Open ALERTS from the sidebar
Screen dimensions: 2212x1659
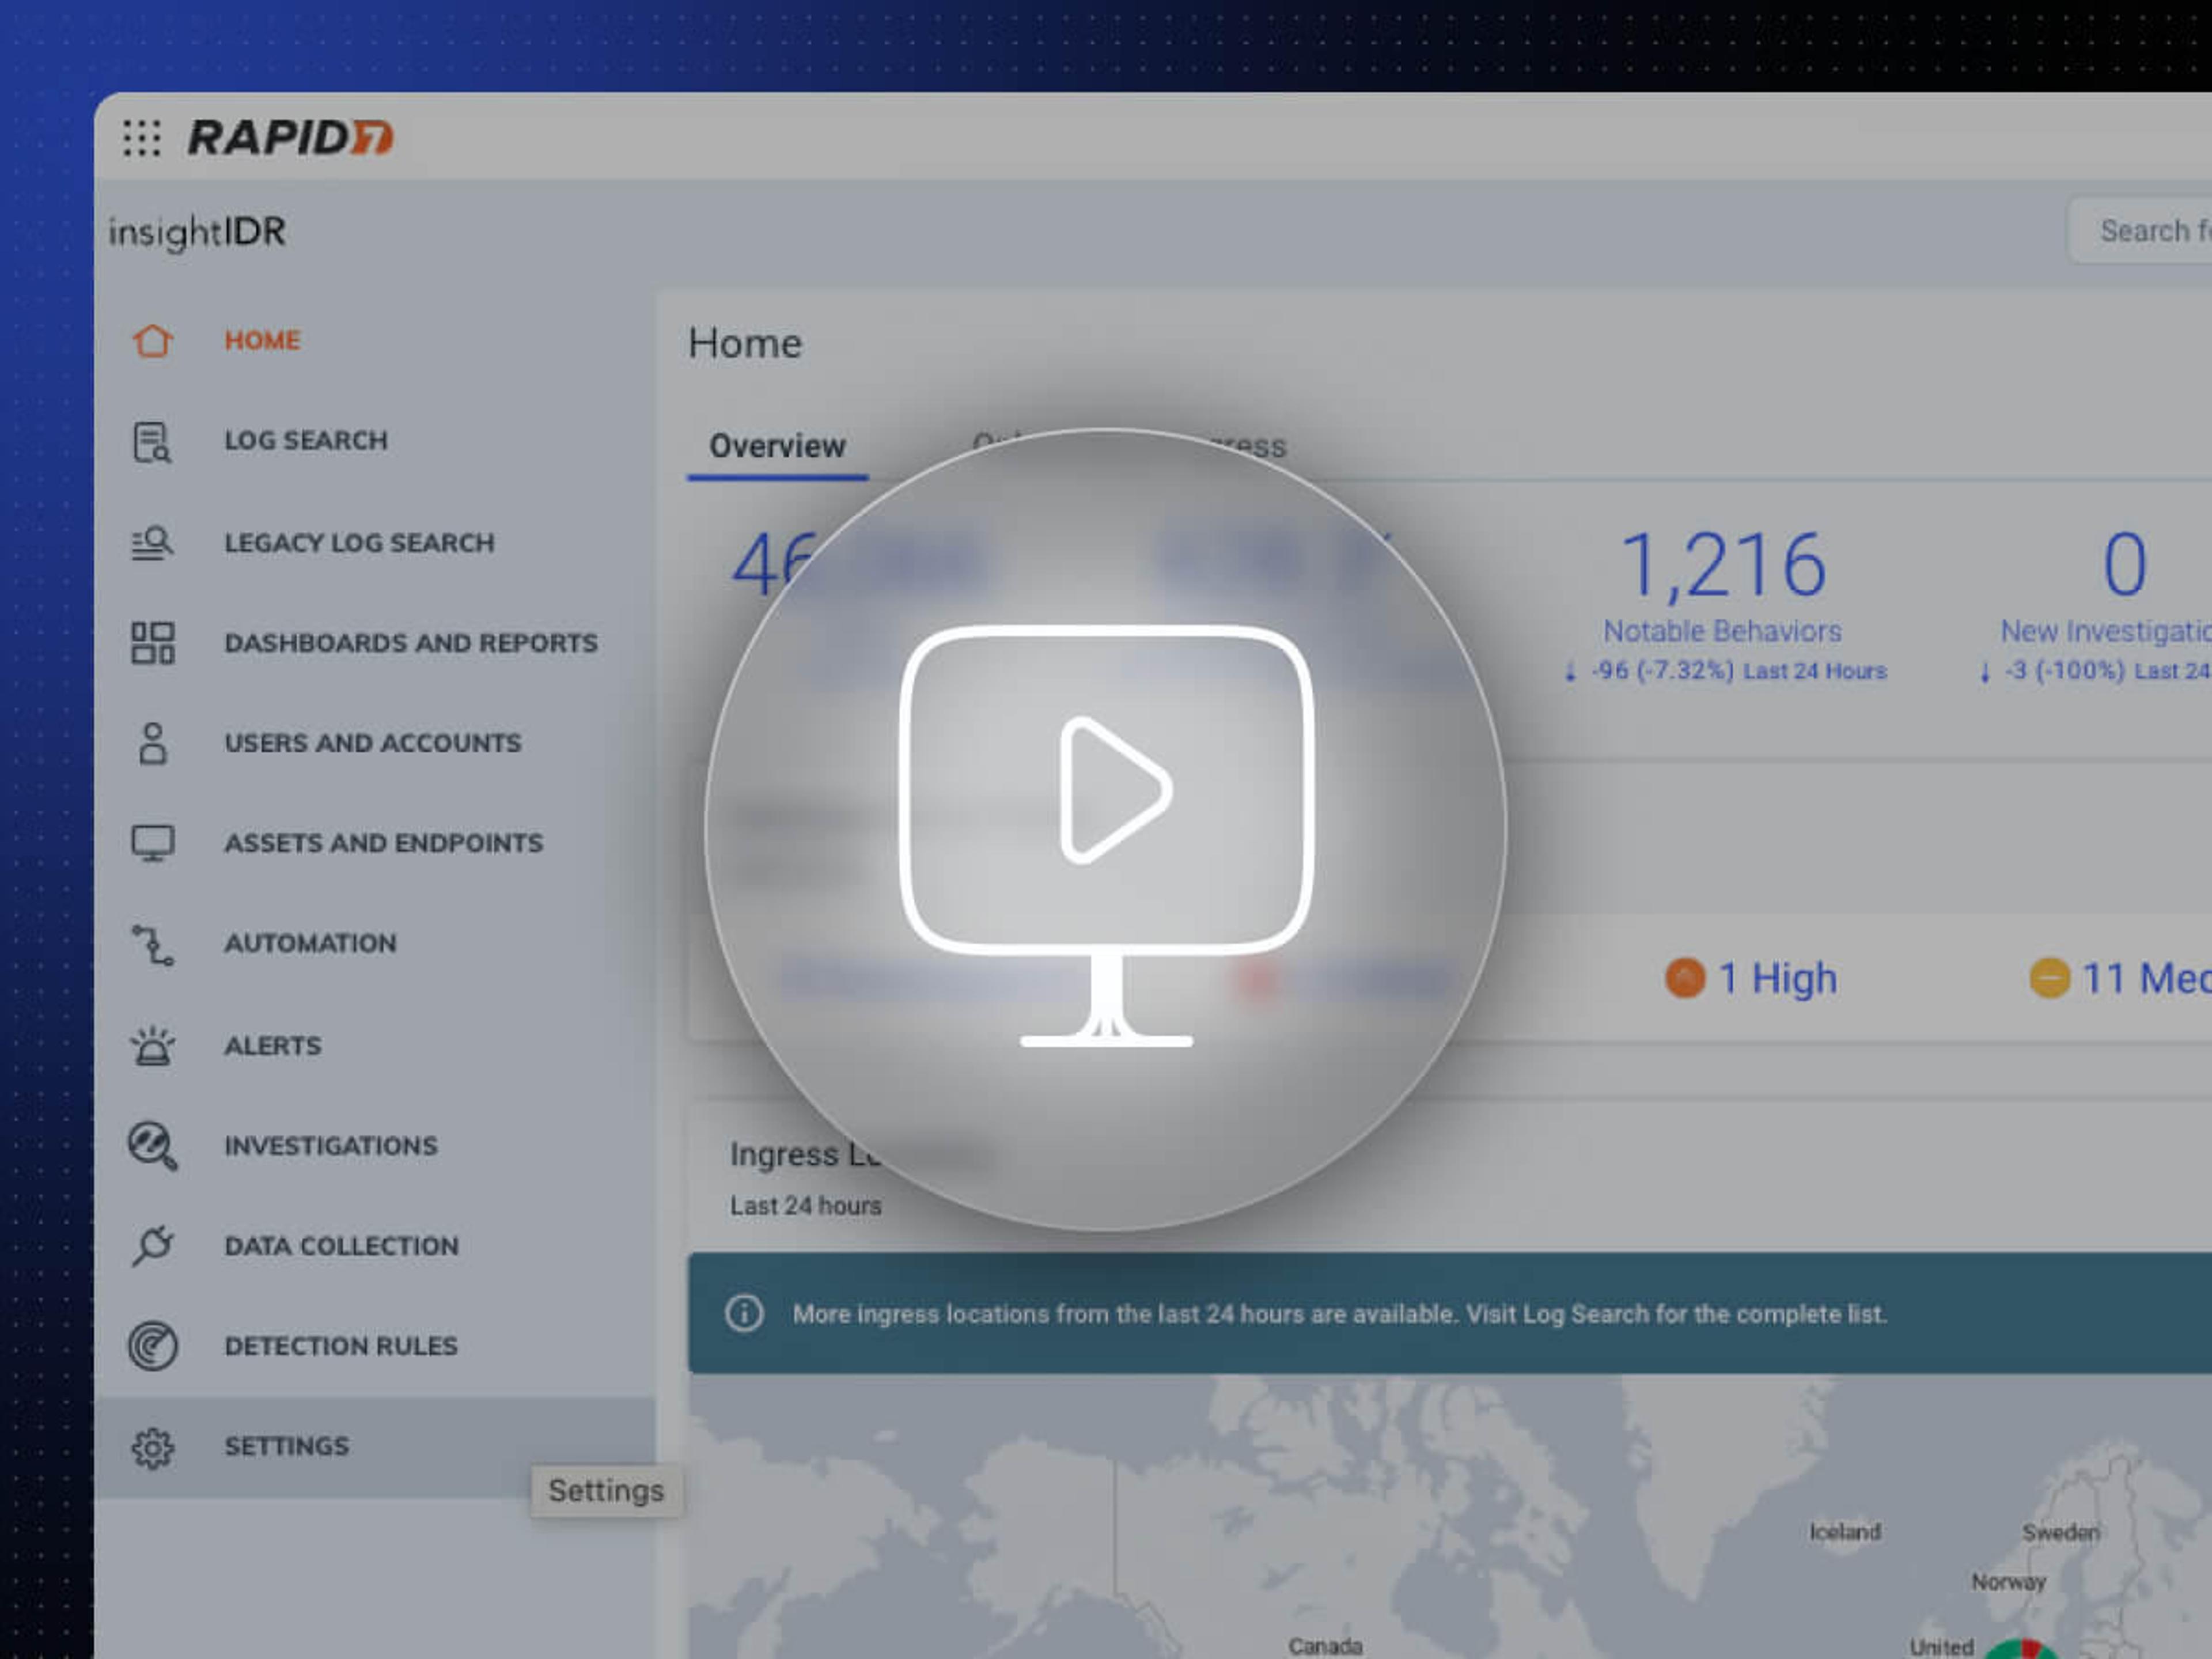pyautogui.click(x=273, y=1046)
